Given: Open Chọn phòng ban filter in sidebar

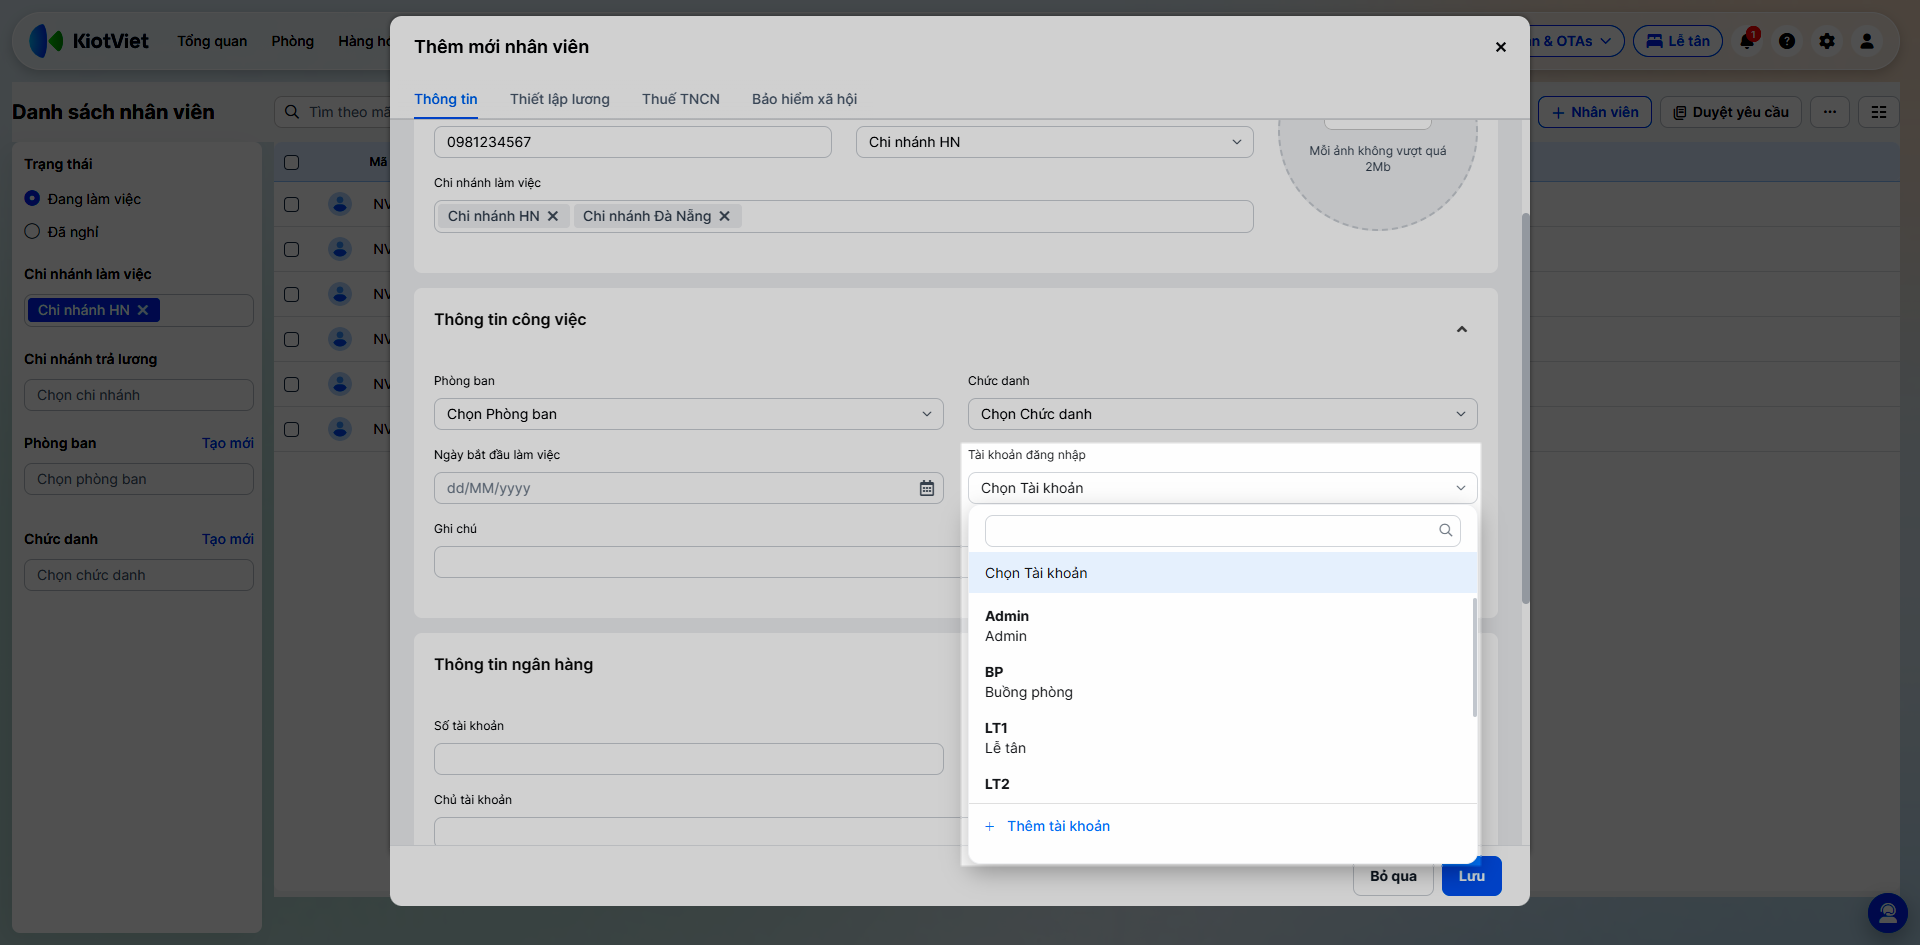Looking at the screenshot, I should [139, 479].
